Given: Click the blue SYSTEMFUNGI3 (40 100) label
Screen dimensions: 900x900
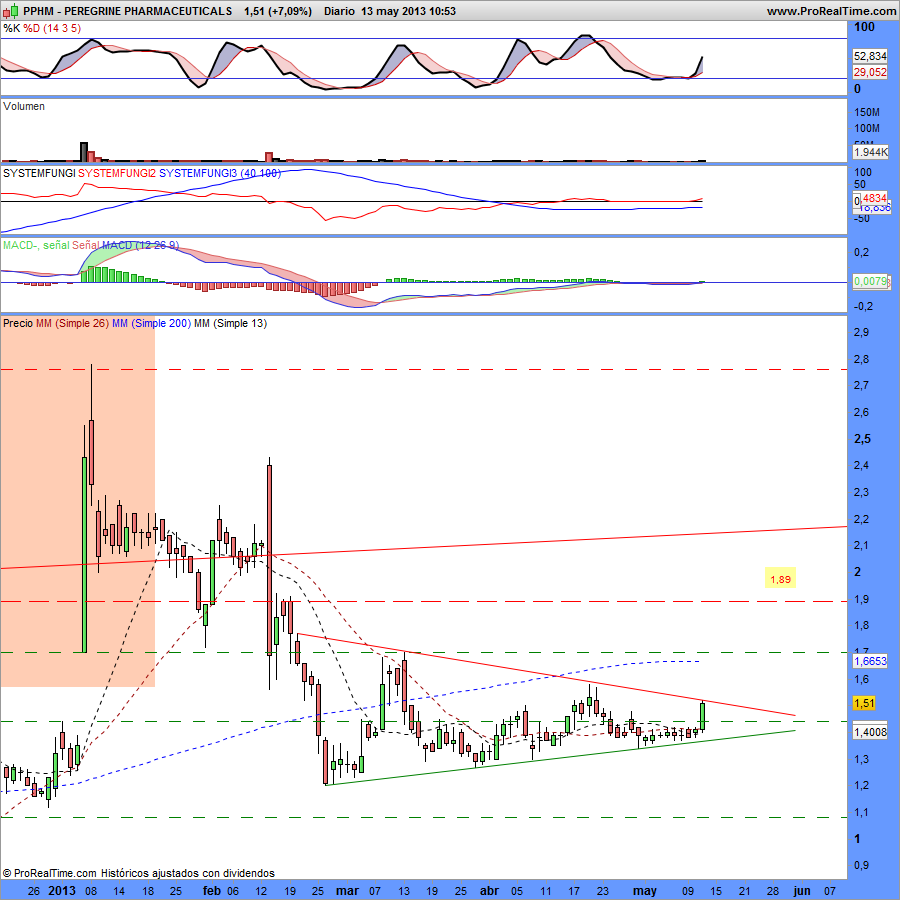Looking at the screenshot, I should (220, 173).
